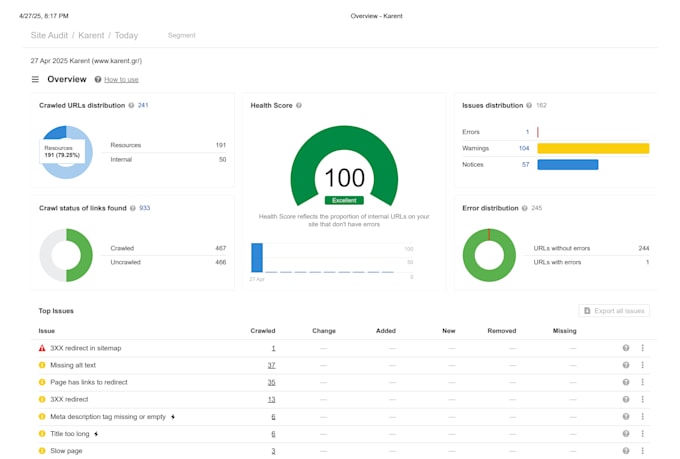Open Notices count 57

[526, 165]
